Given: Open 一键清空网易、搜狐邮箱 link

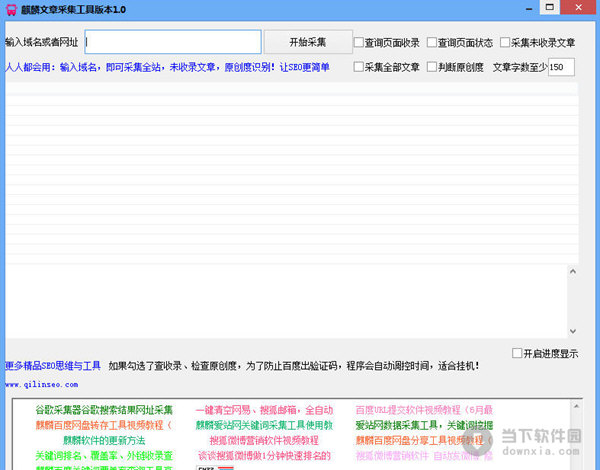Looking at the screenshot, I should point(264,410).
